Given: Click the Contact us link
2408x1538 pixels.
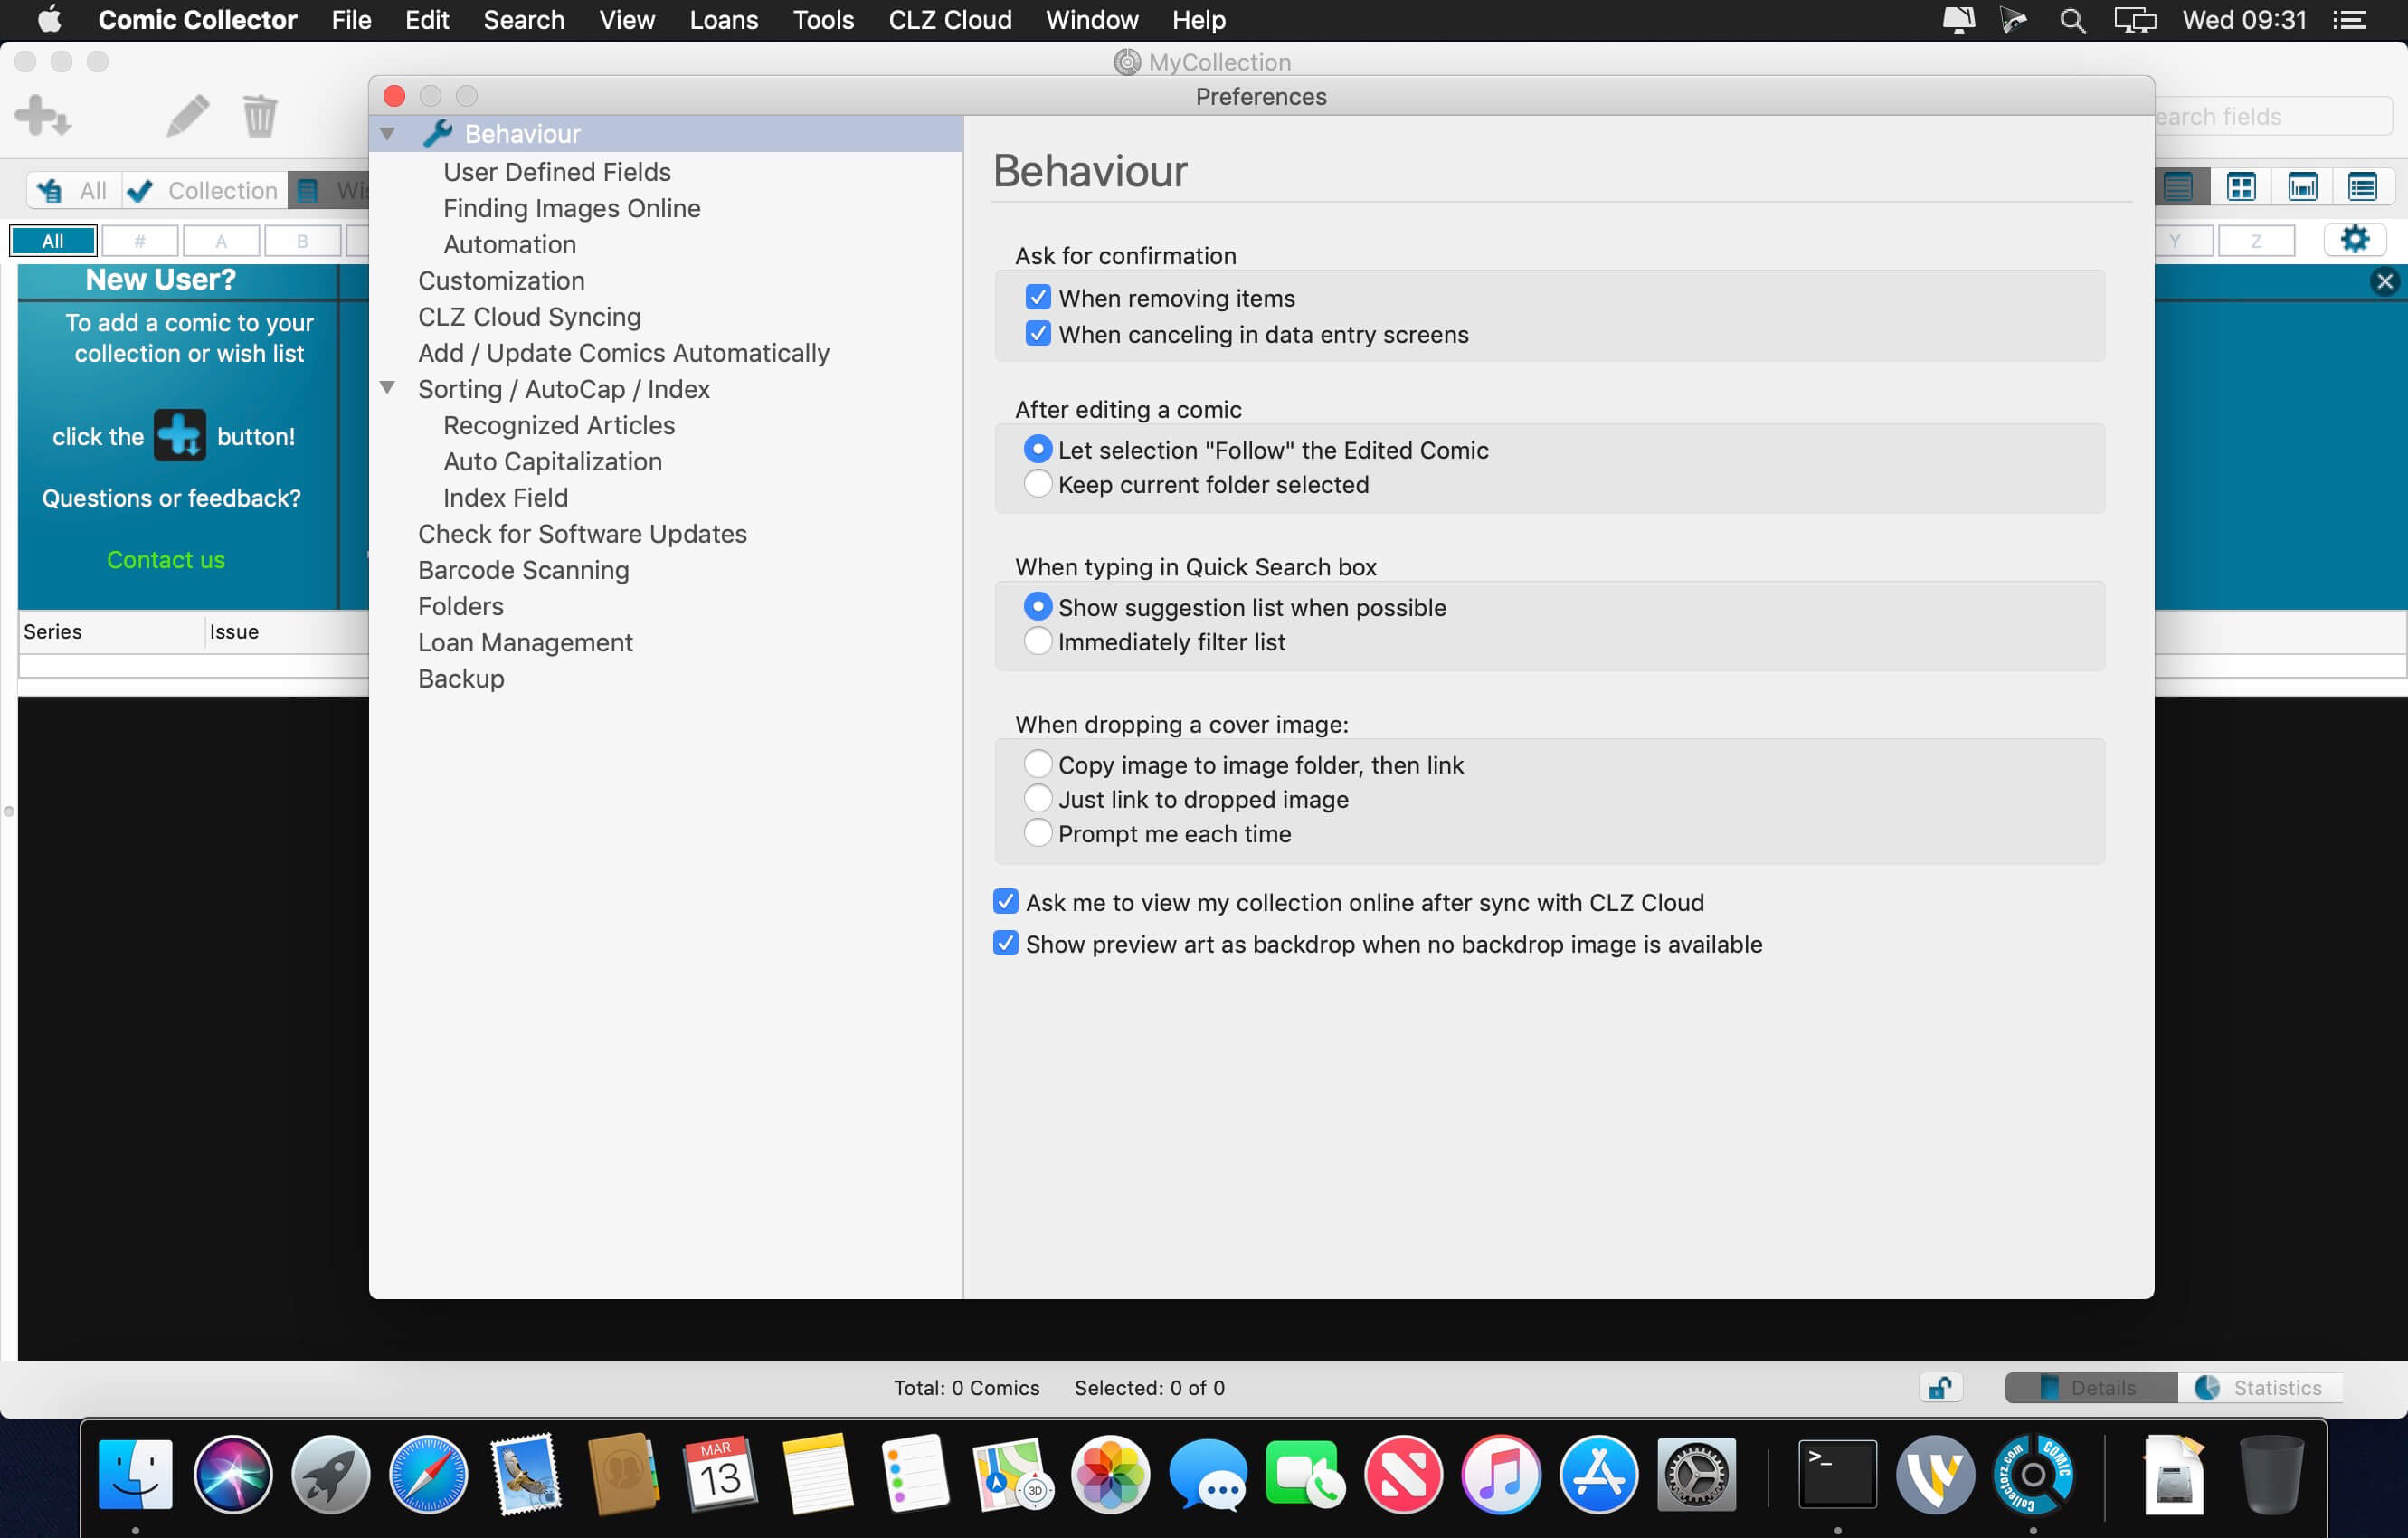Looking at the screenshot, I should click(166, 560).
